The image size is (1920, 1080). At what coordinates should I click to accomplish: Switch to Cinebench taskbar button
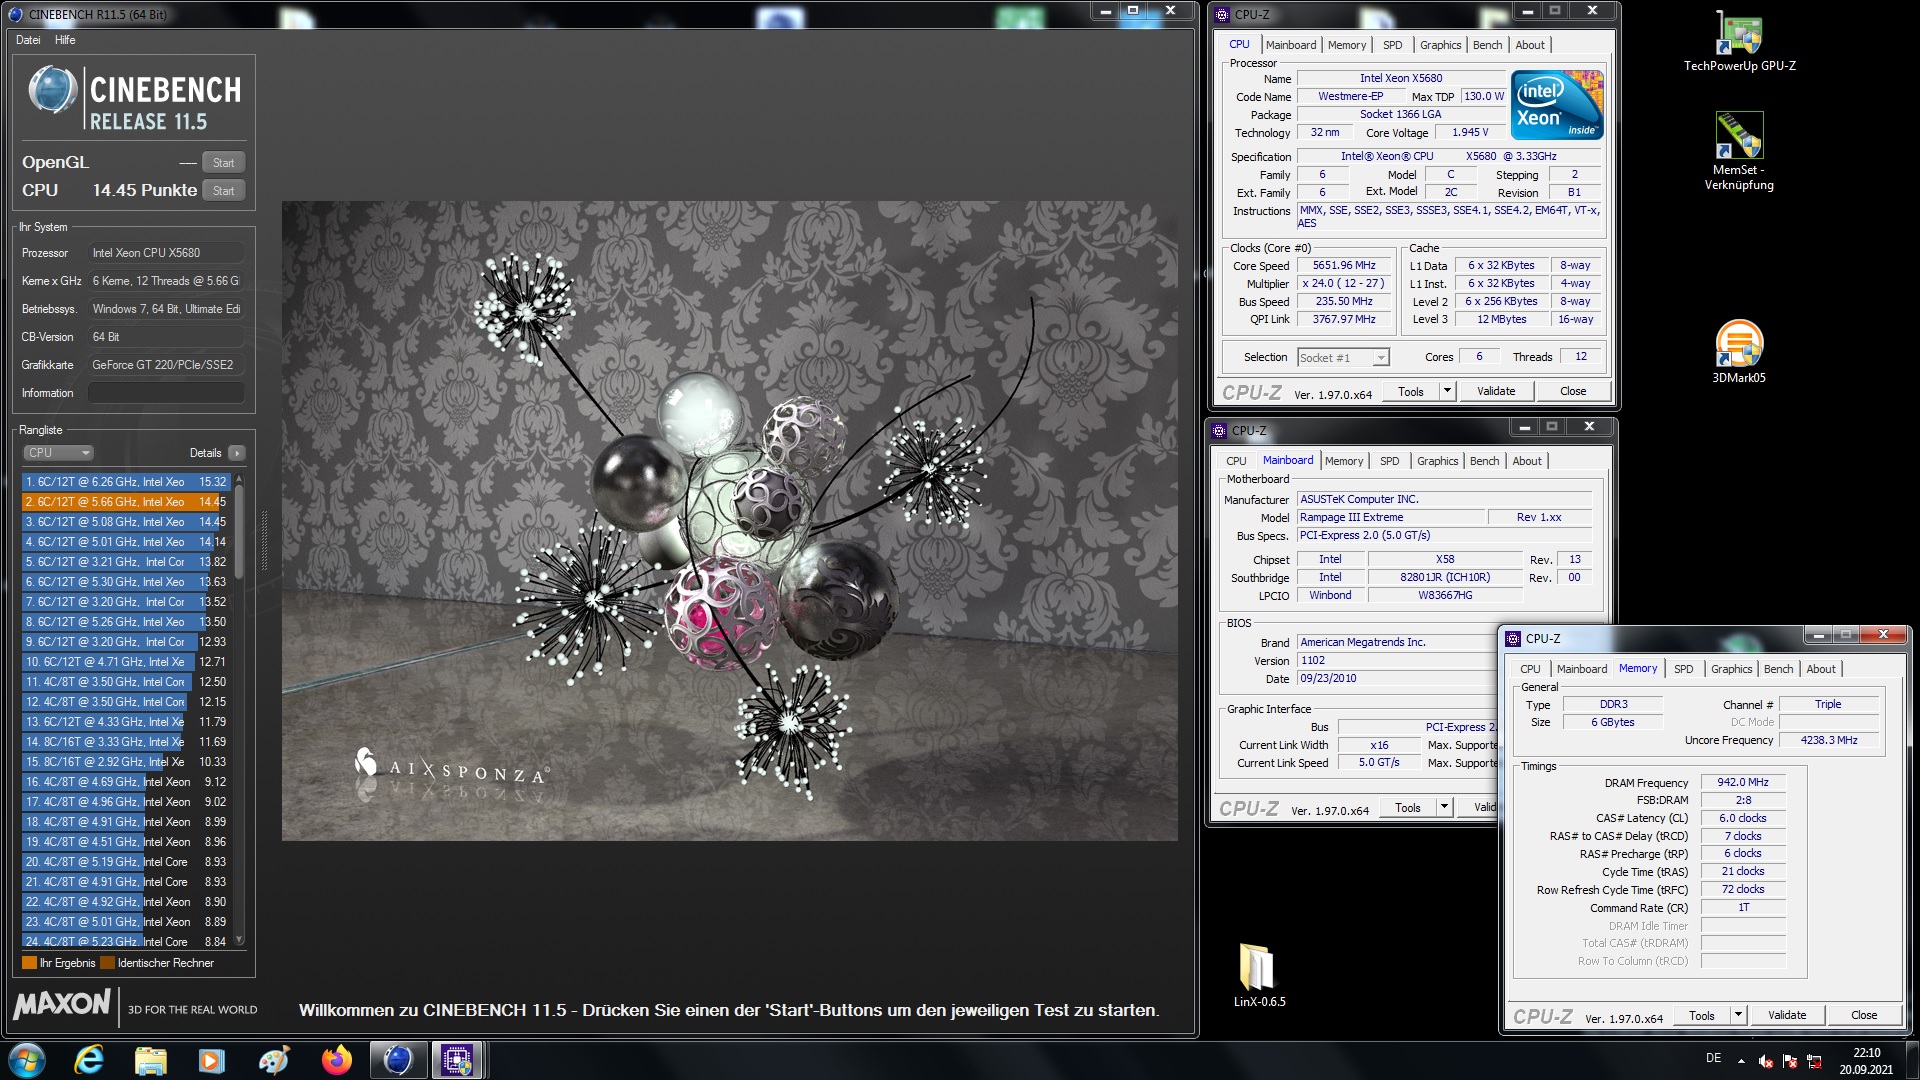pos(398,1060)
